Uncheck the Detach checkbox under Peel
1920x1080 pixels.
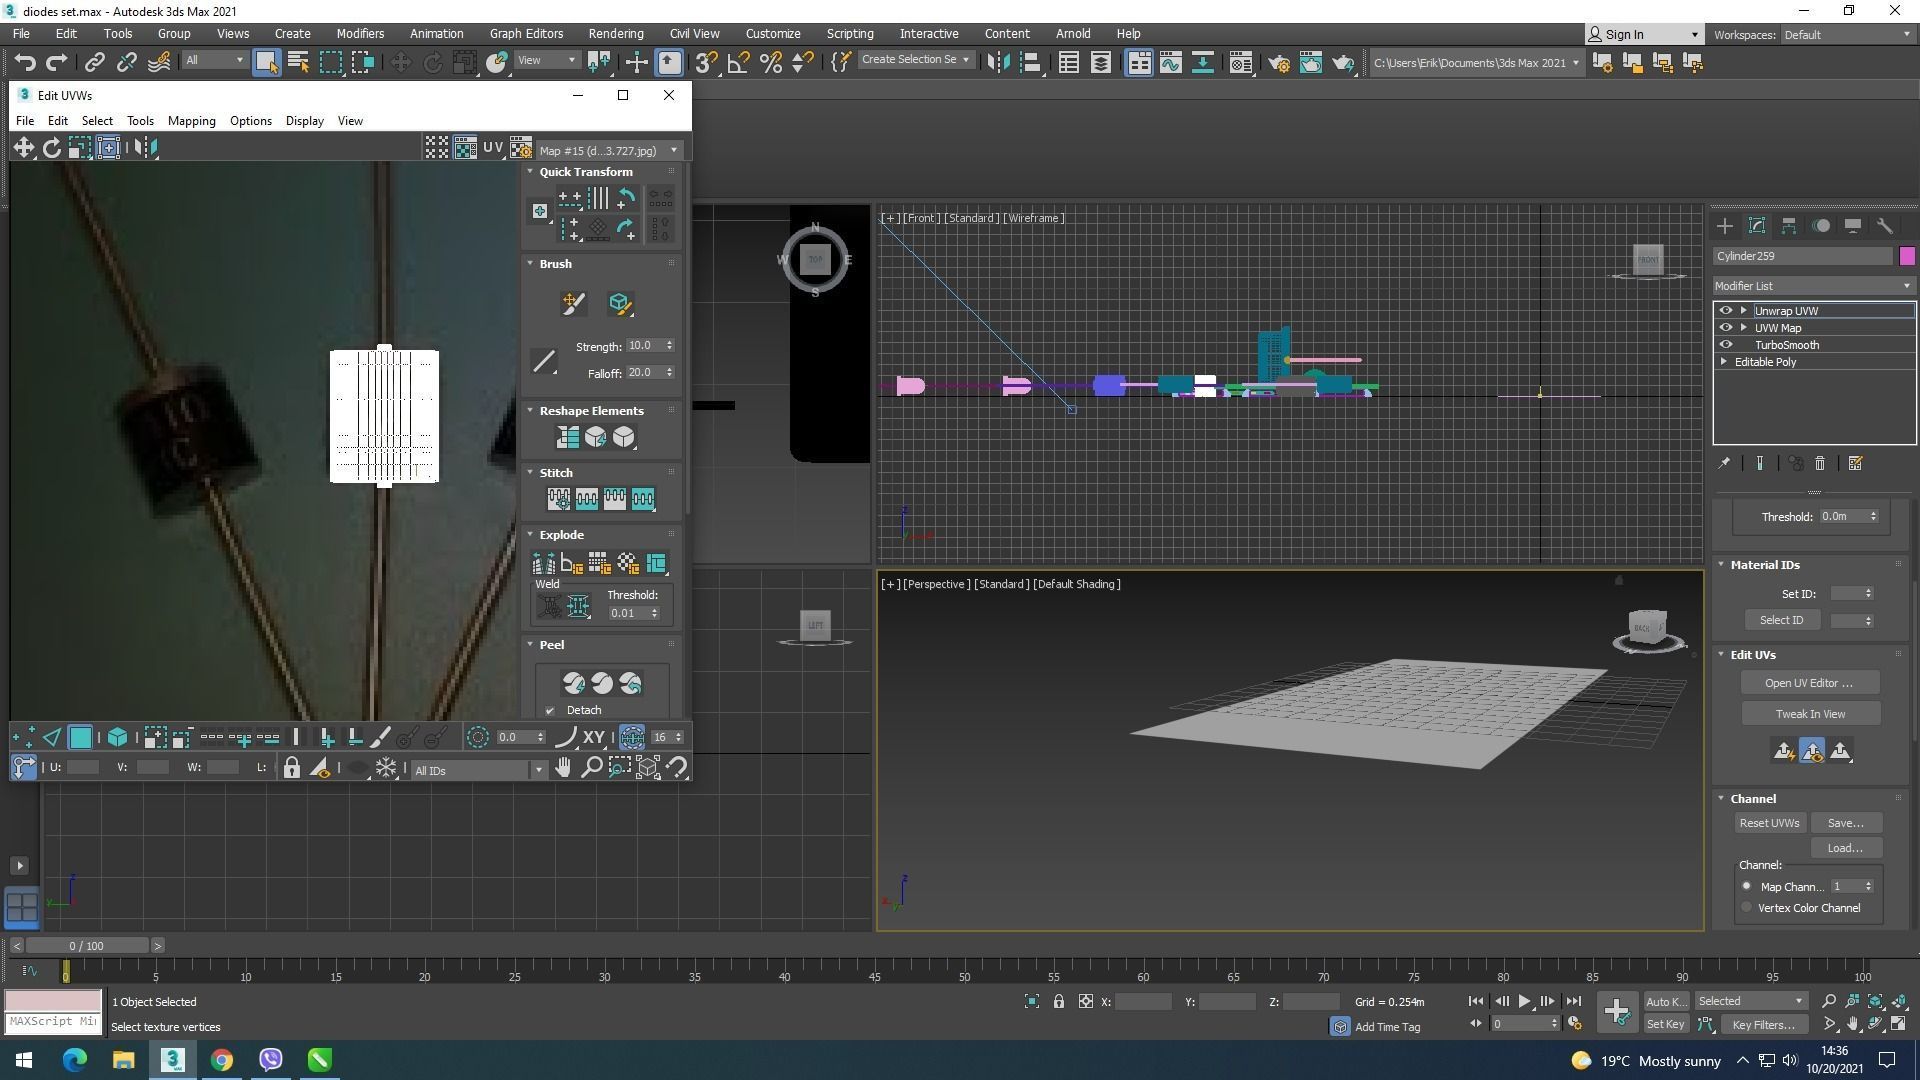tap(550, 711)
